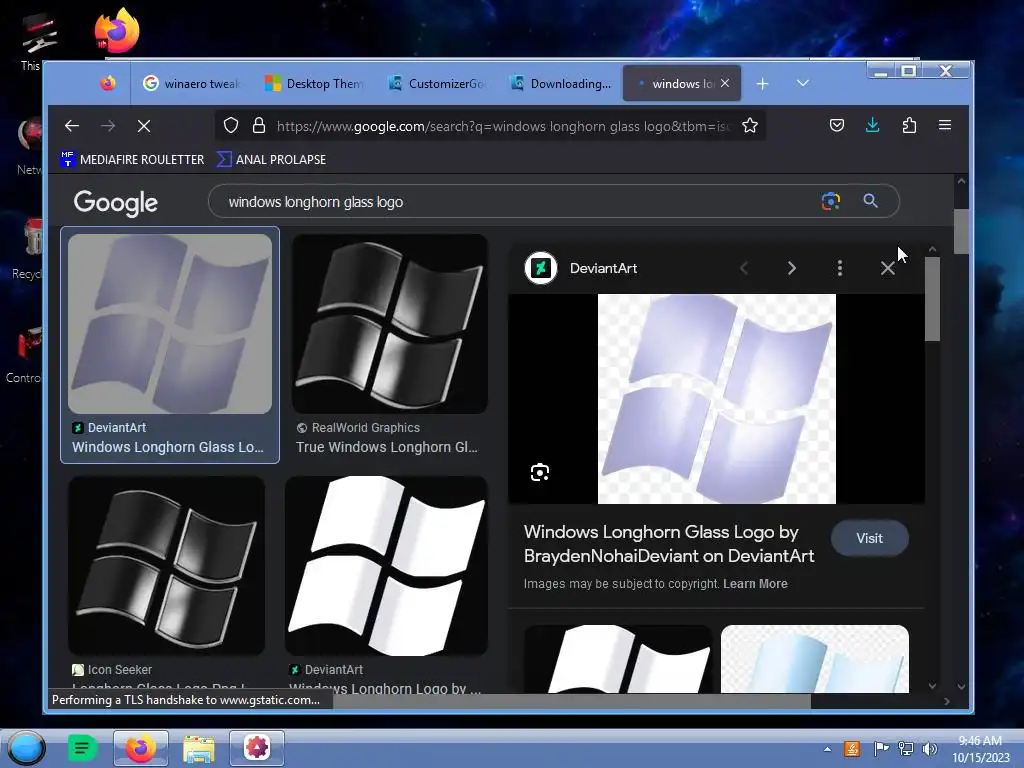
Task: Open related white flag logo thumbnail in panel
Action: [618, 658]
